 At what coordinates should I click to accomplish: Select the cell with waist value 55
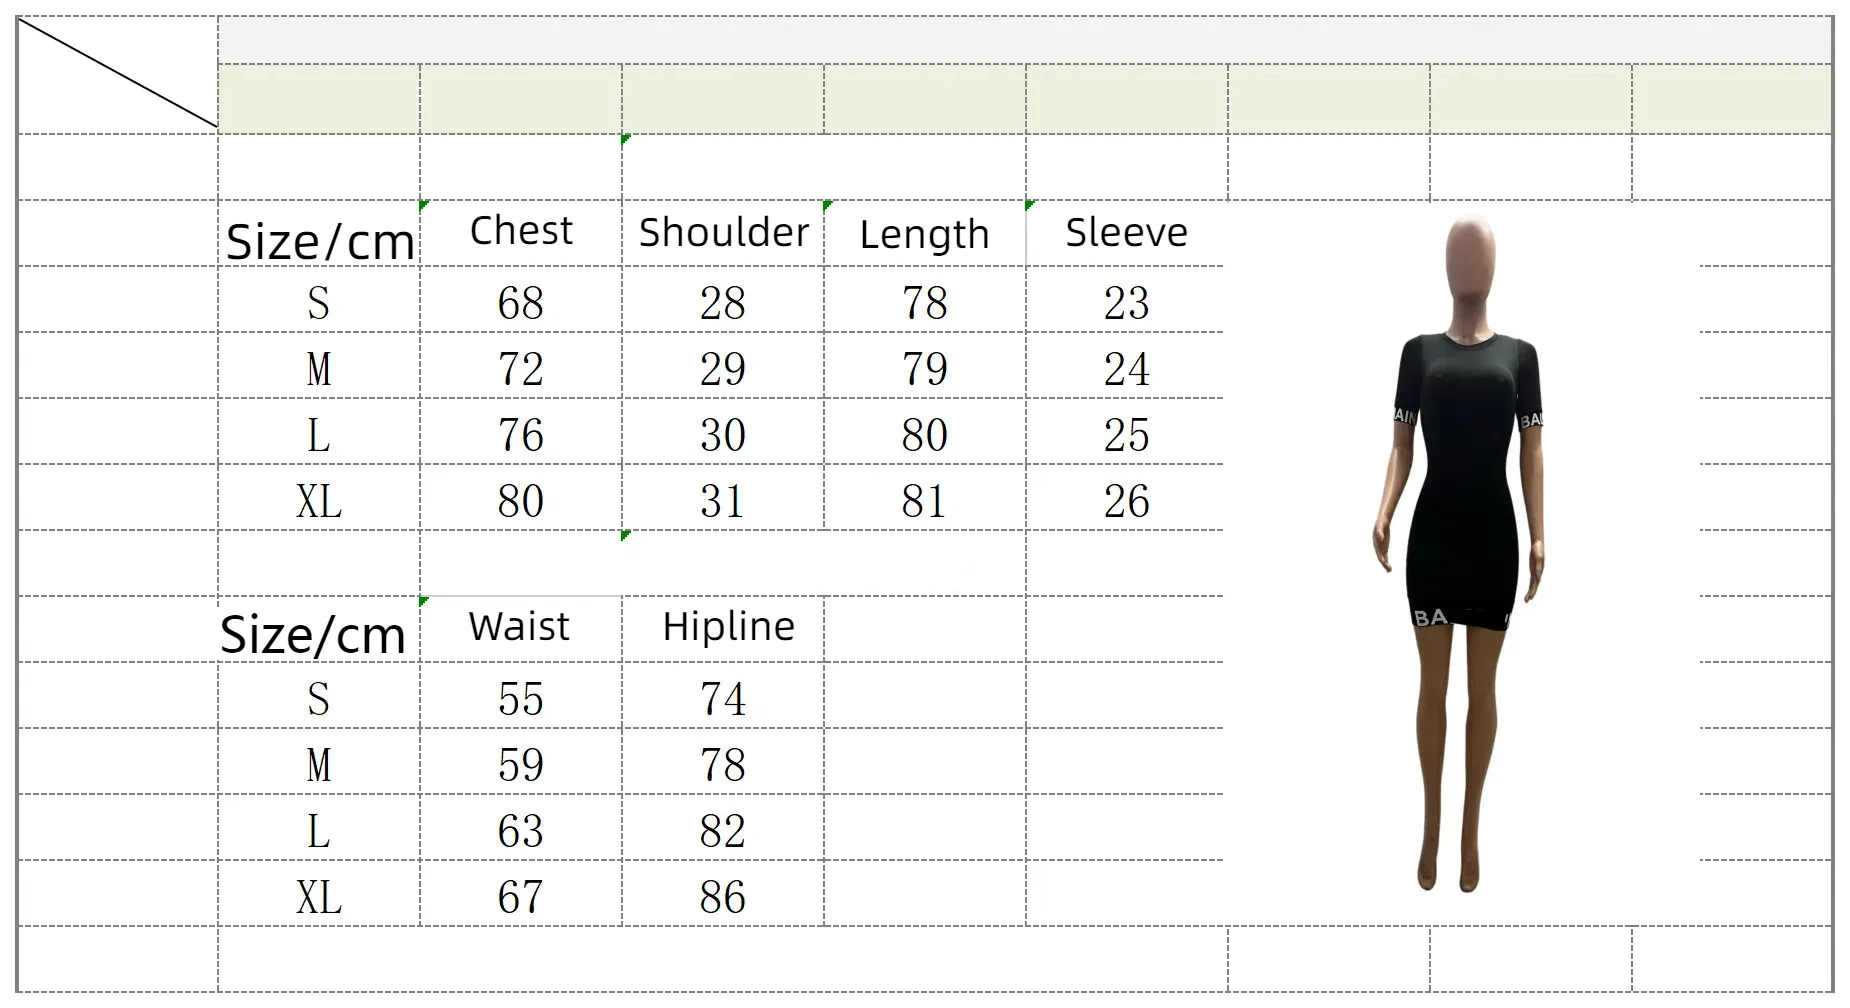pos(521,695)
